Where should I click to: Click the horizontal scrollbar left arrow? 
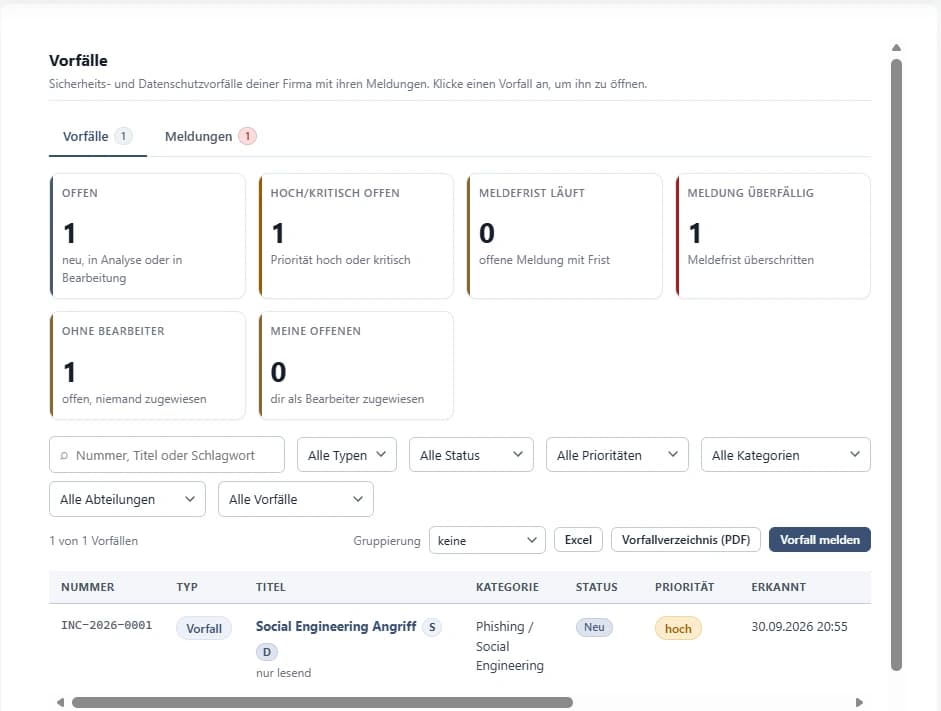pyautogui.click(x=60, y=702)
